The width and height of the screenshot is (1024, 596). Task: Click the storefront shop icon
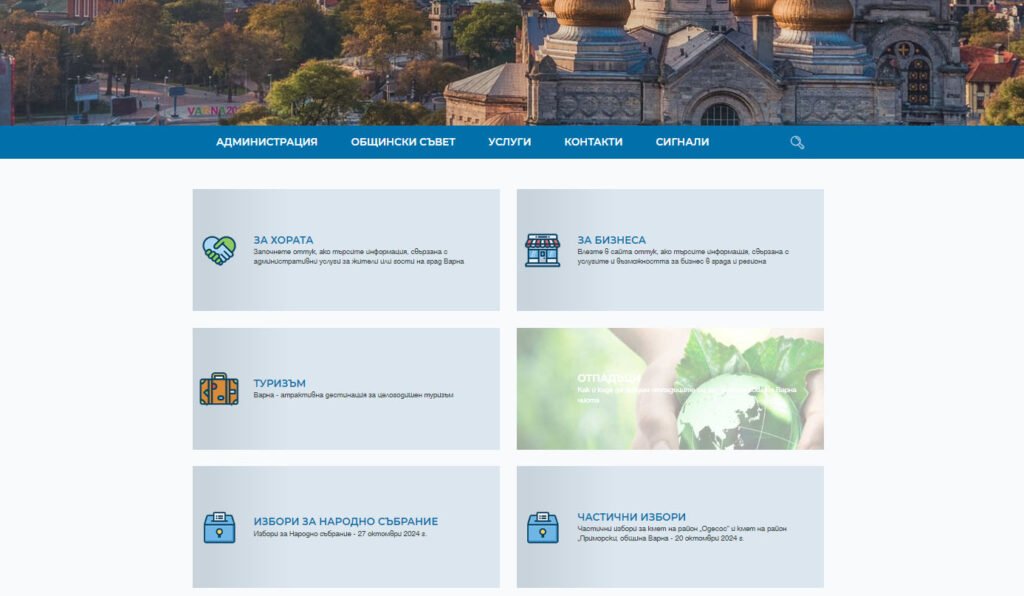pyautogui.click(x=543, y=250)
